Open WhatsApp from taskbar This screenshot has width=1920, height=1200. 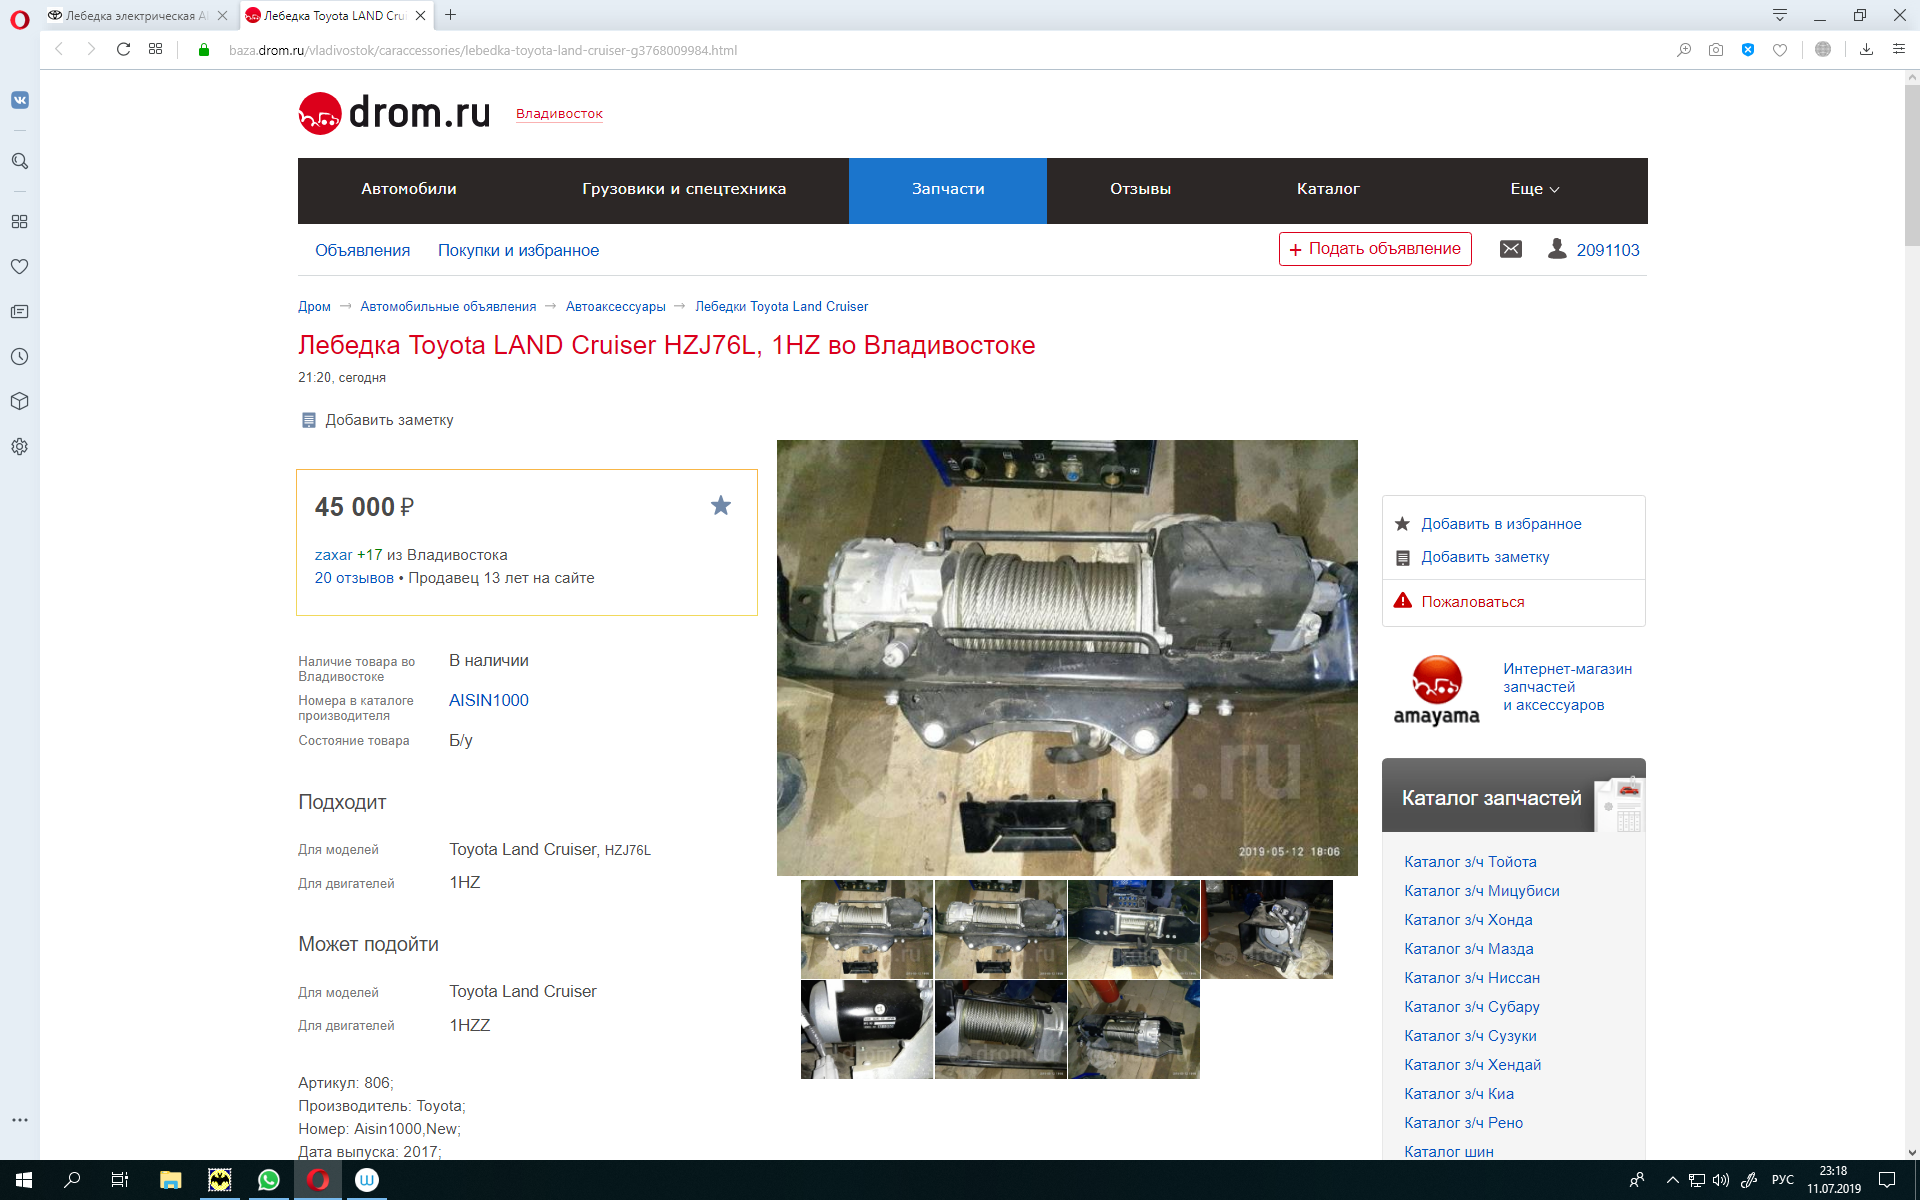click(x=269, y=1180)
